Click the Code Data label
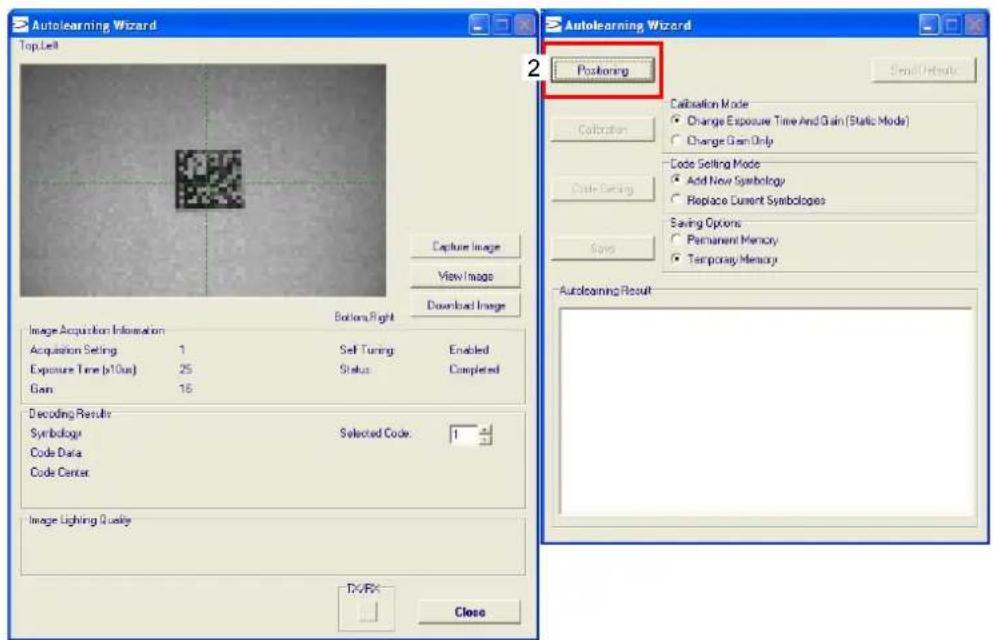The width and height of the screenshot is (993, 640). tap(56, 453)
